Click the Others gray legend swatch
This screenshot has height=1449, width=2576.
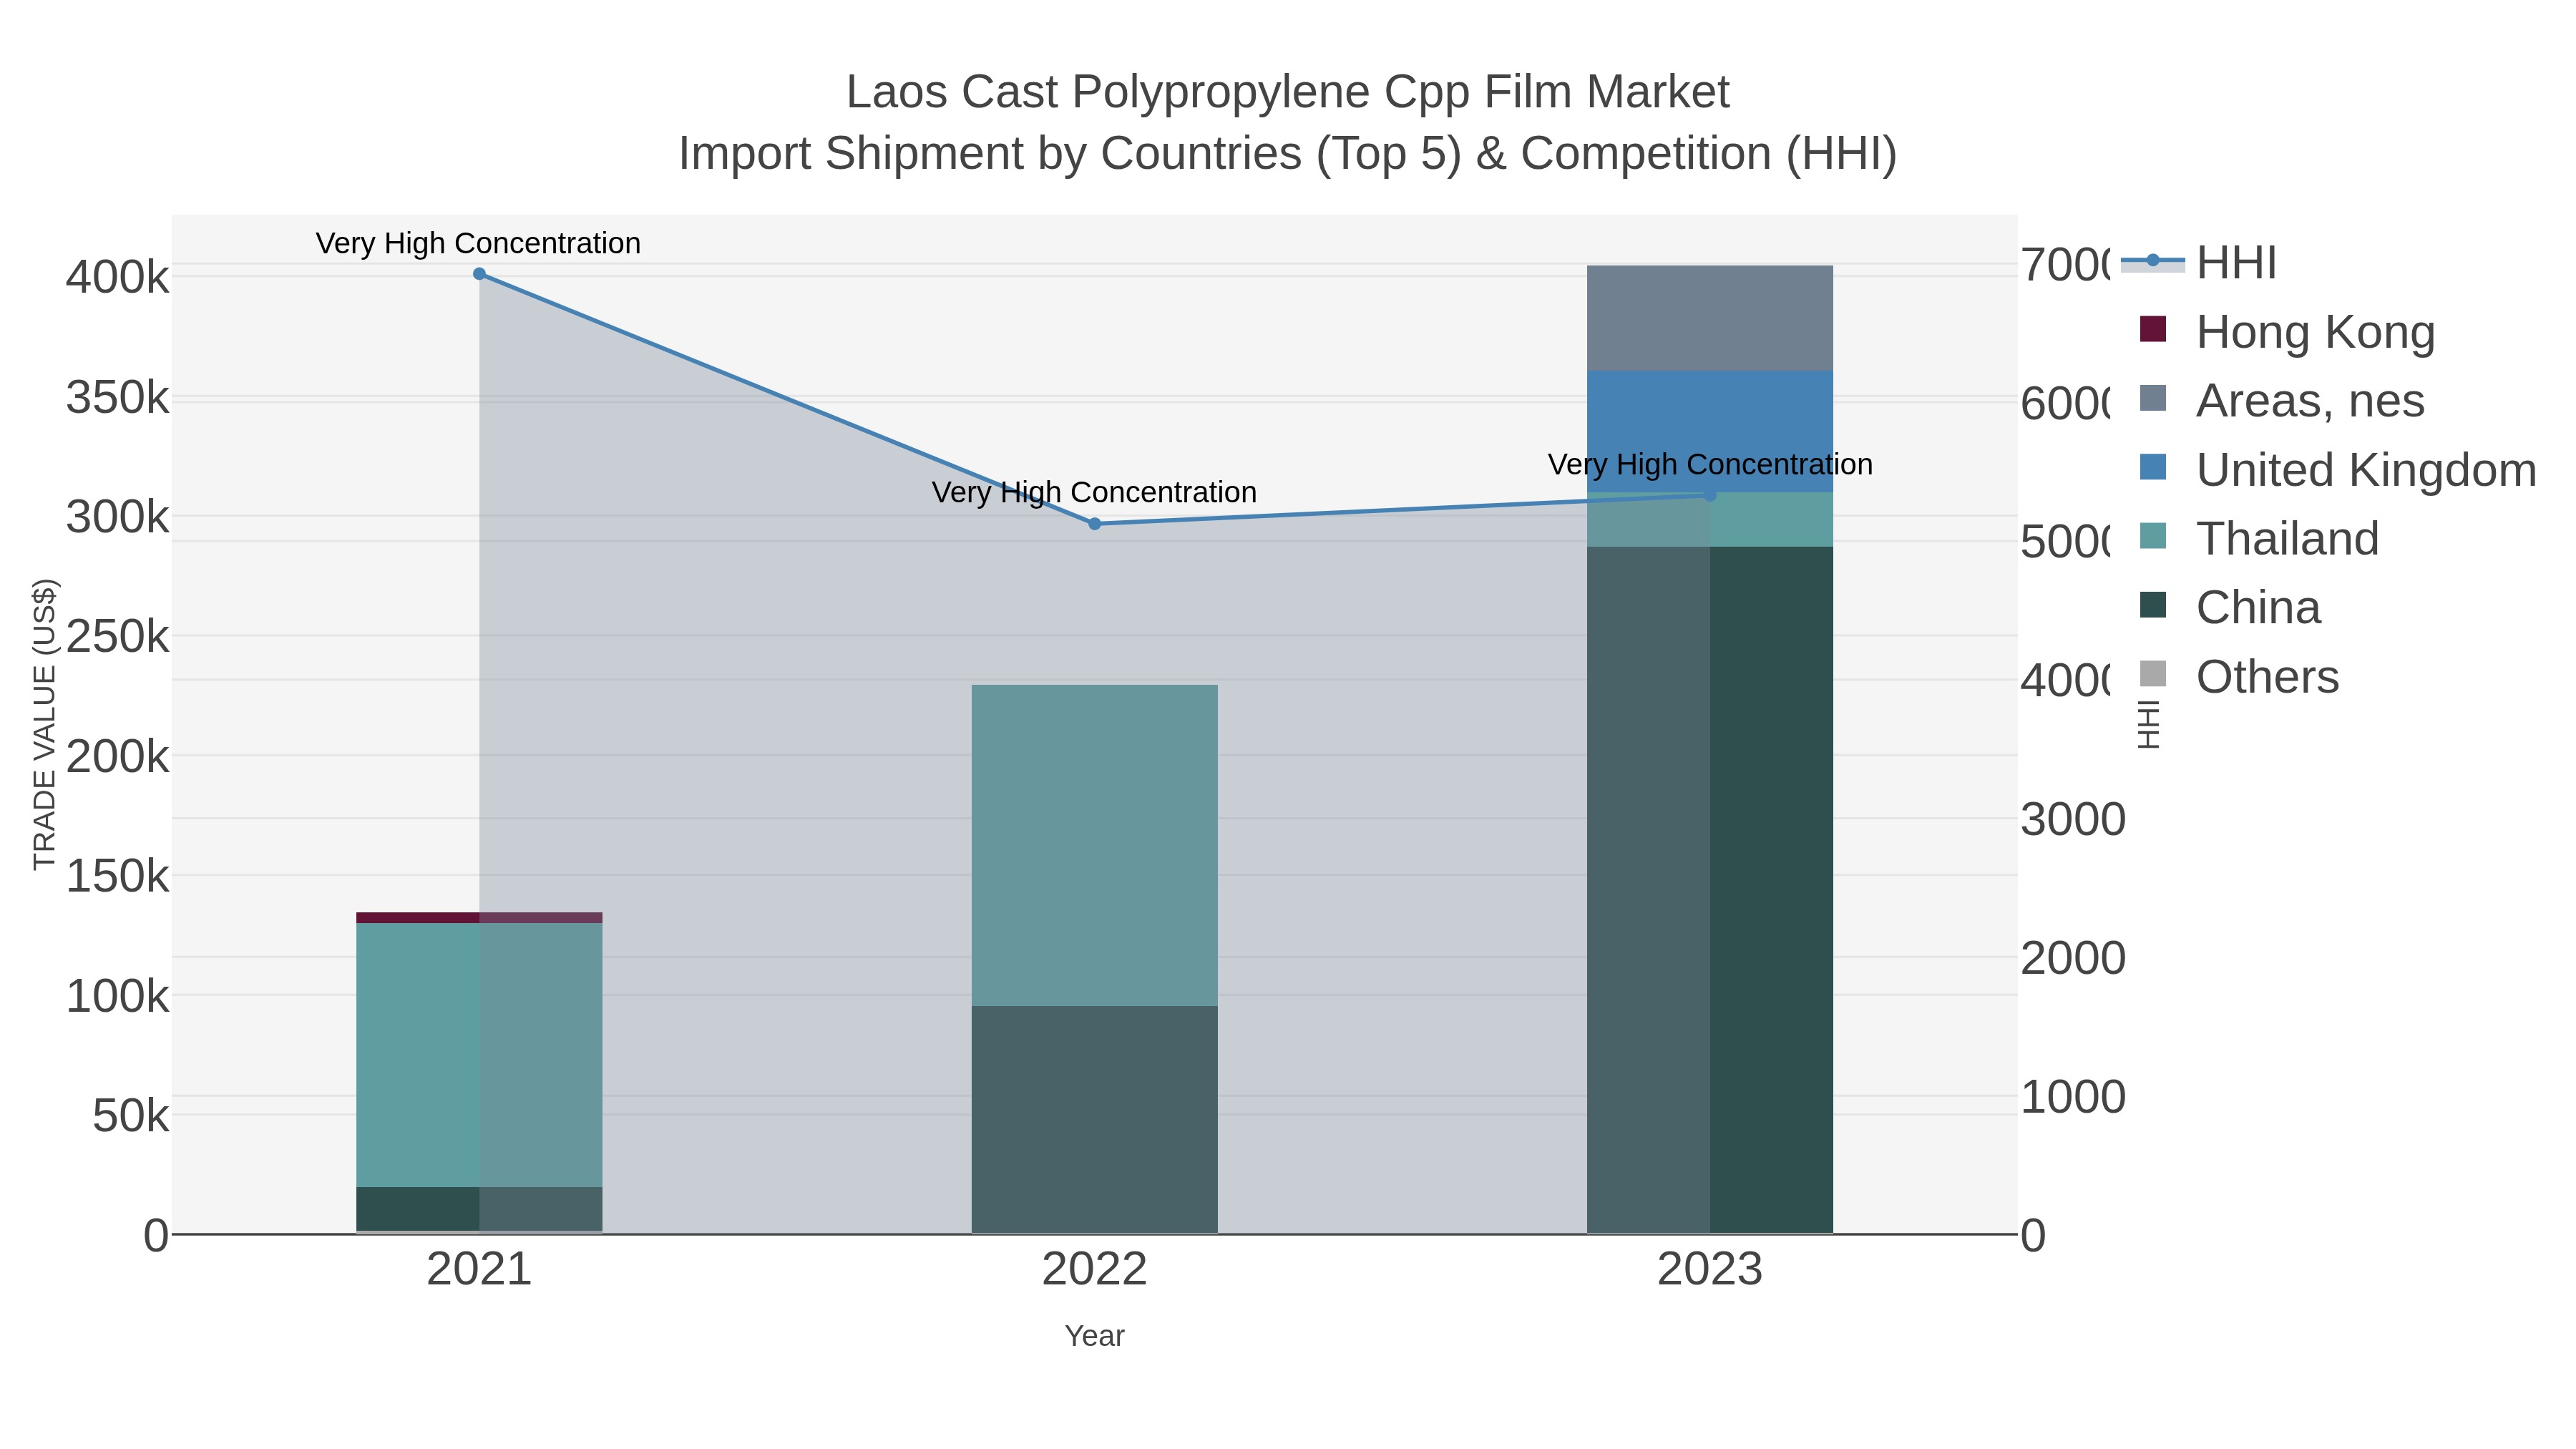(2153, 674)
